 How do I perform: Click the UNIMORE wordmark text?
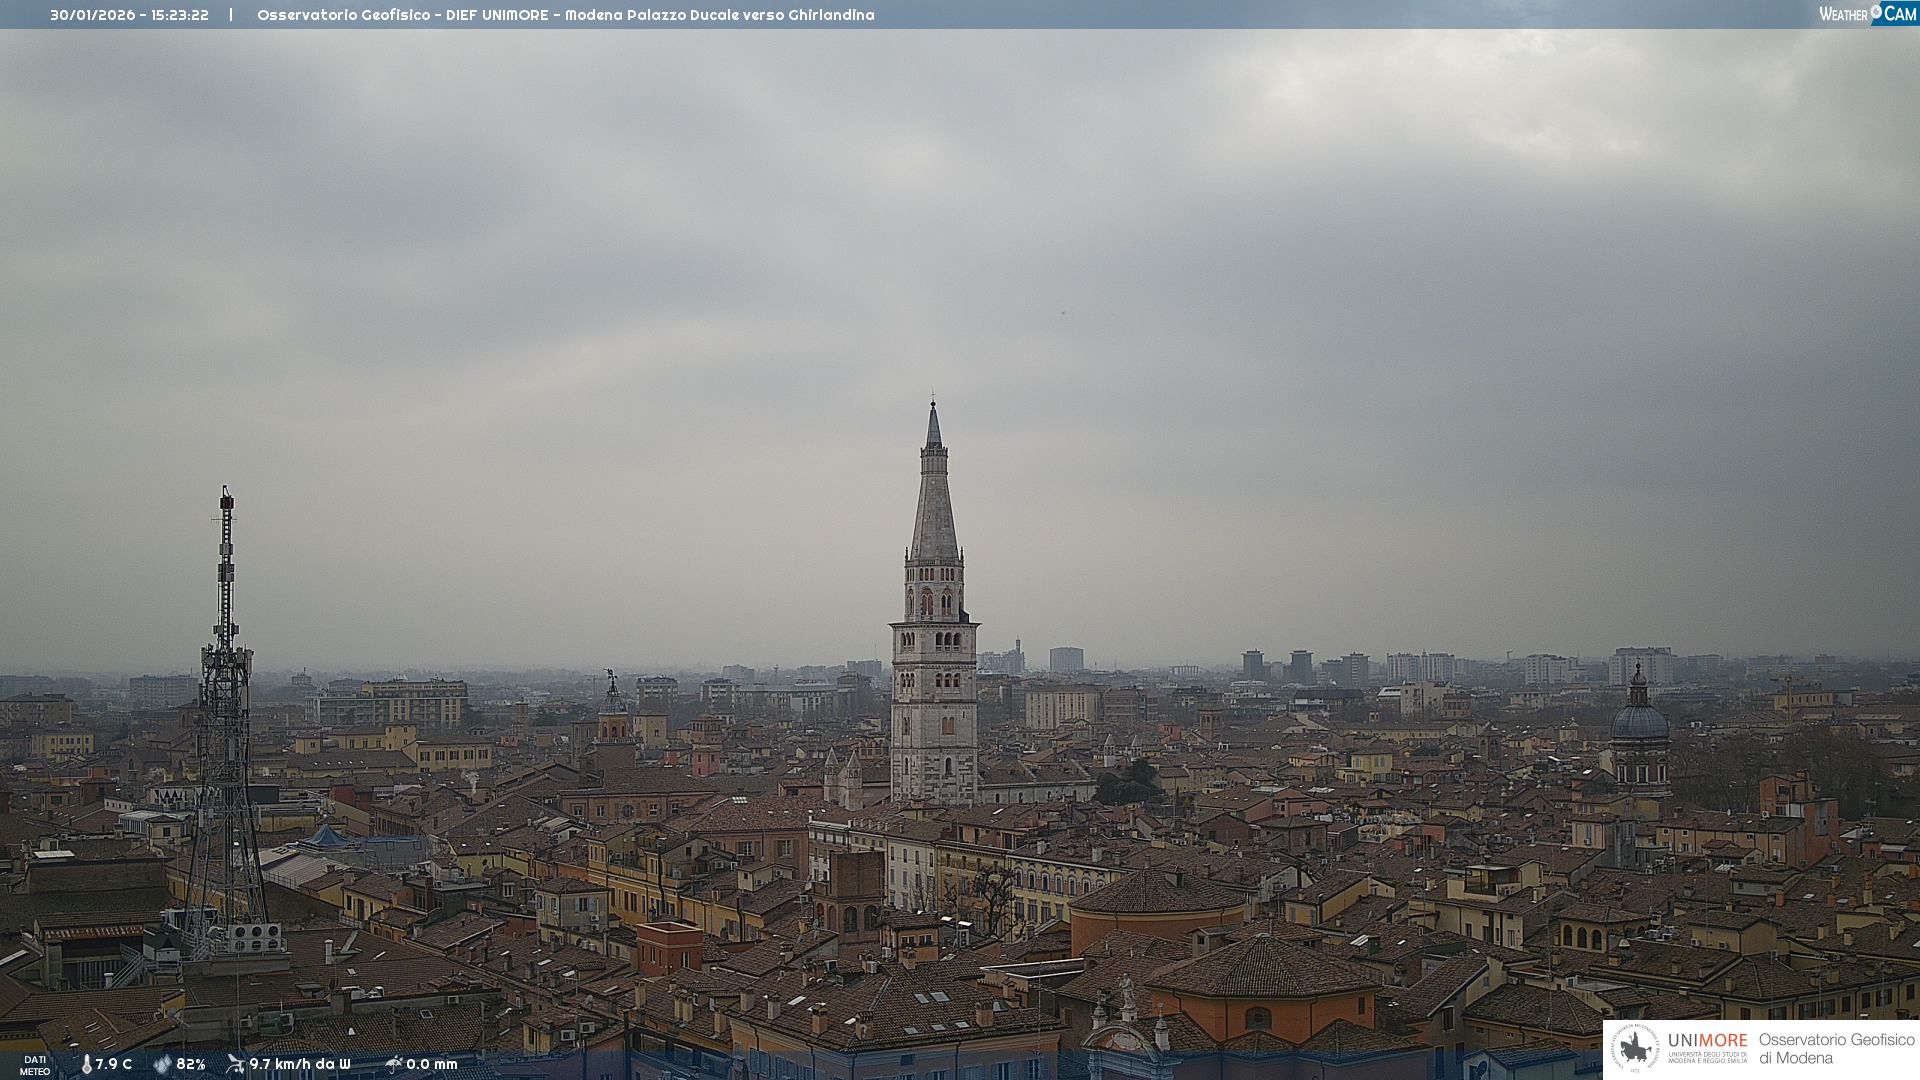(1707, 1041)
